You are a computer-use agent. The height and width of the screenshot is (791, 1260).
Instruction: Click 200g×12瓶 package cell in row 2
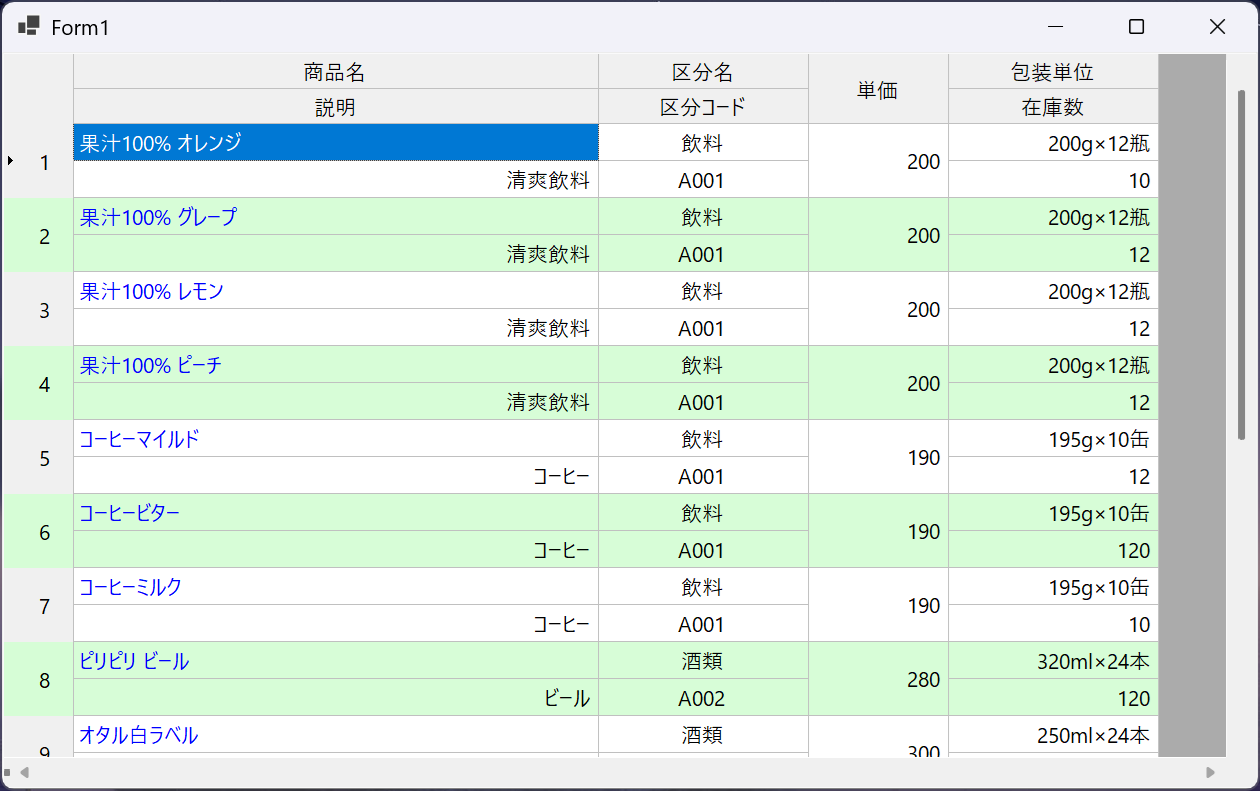coord(1053,216)
